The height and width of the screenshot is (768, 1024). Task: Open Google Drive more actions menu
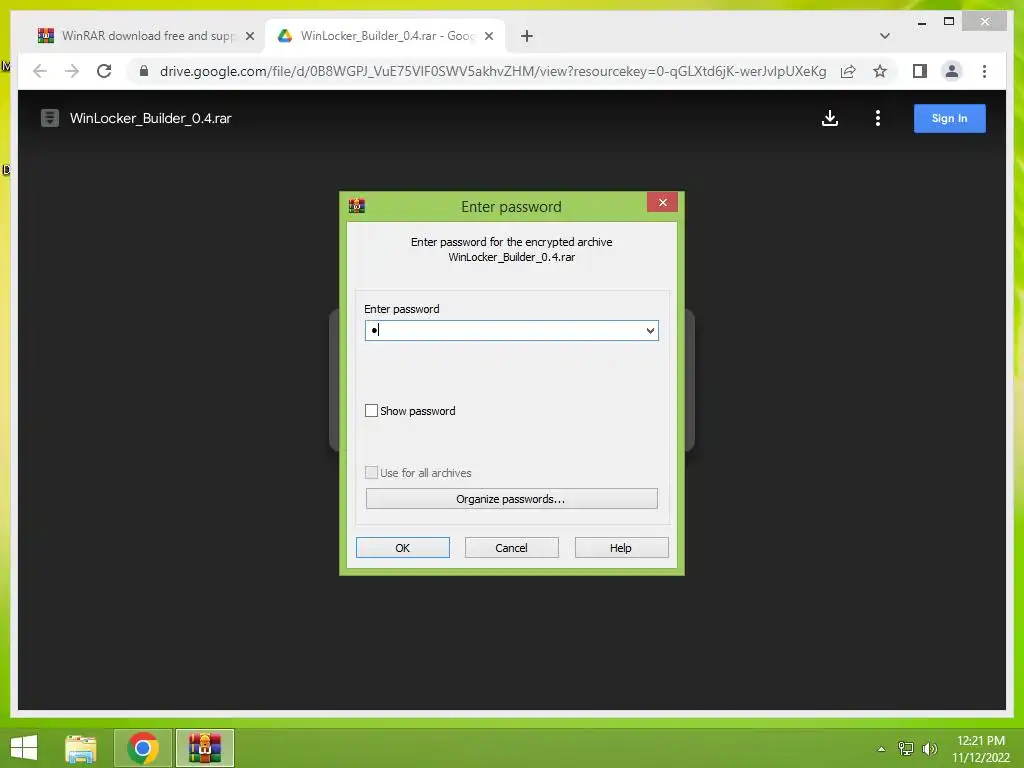[x=878, y=118]
